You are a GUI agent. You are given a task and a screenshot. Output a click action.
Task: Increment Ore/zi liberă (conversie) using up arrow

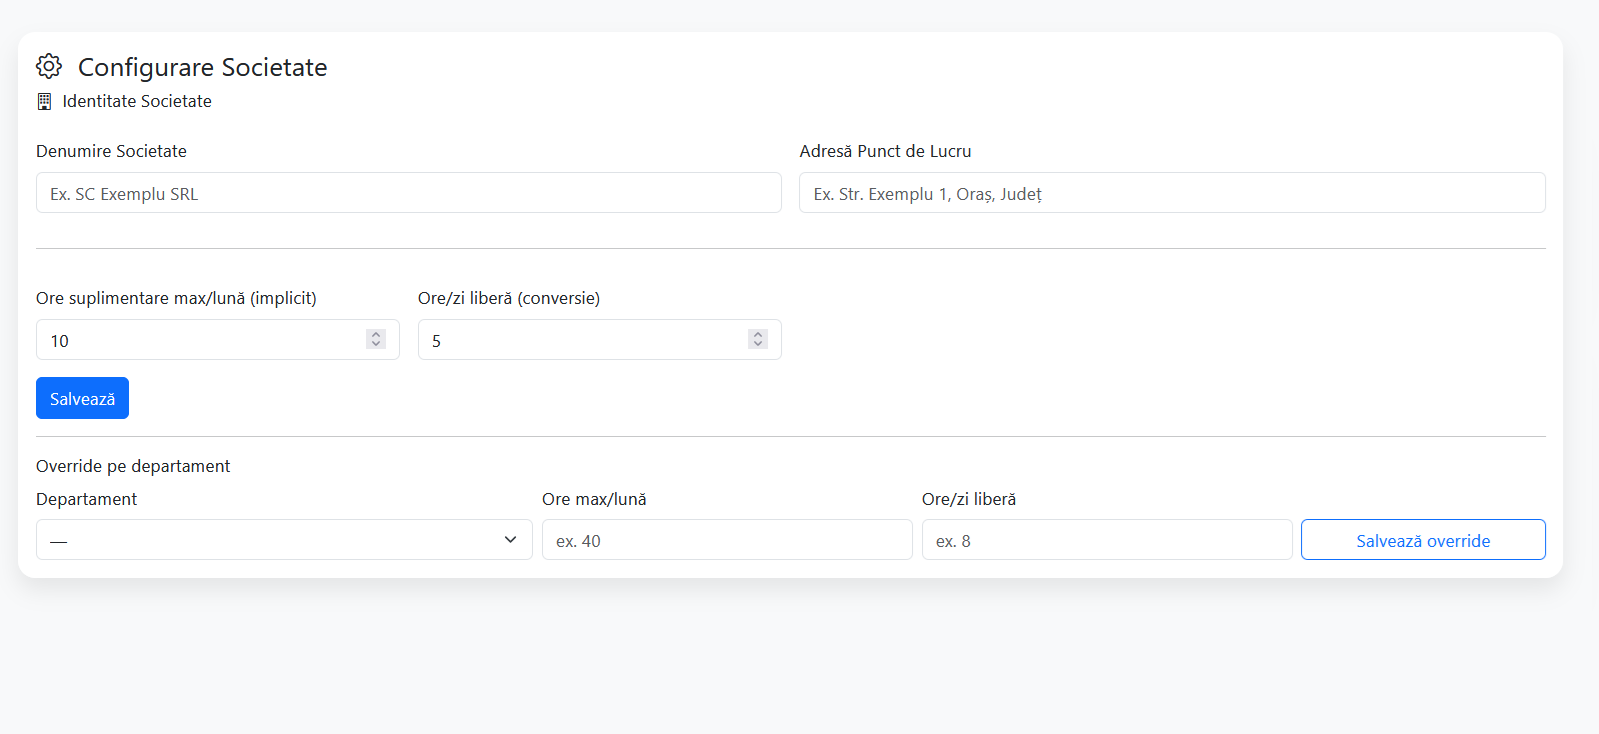point(758,334)
